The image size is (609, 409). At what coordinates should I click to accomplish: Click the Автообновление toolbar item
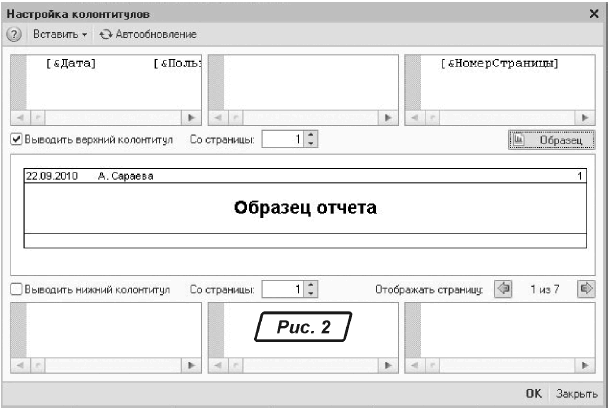(x=148, y=34)
